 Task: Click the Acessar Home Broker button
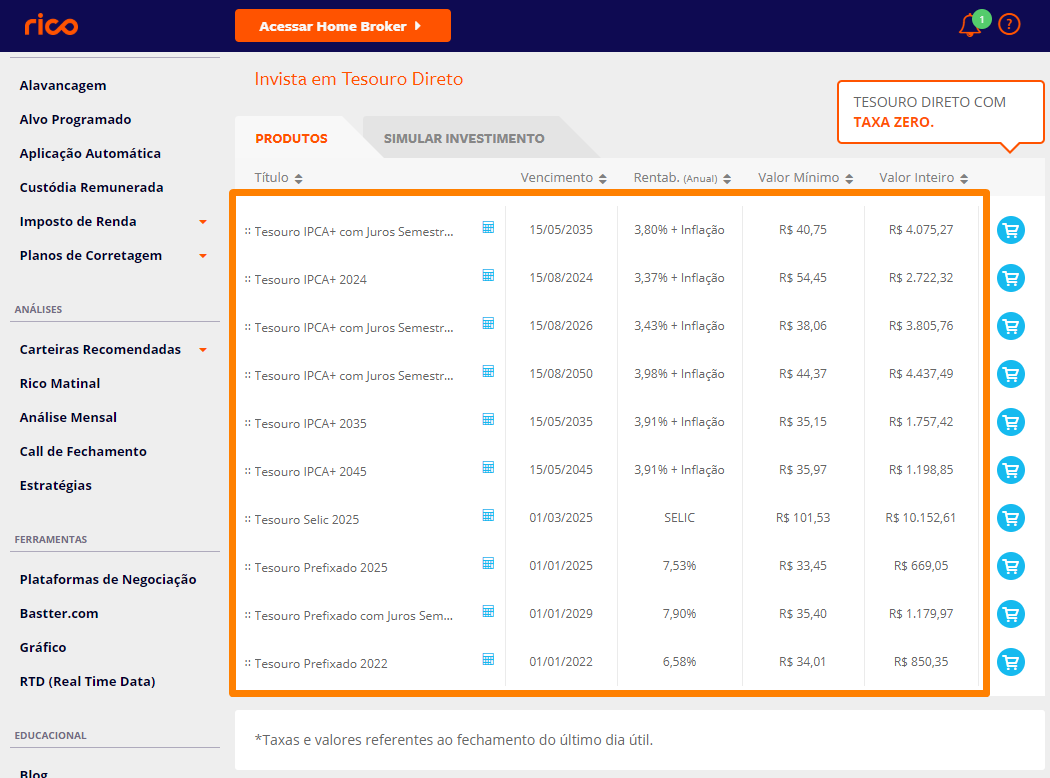(342, 26)
